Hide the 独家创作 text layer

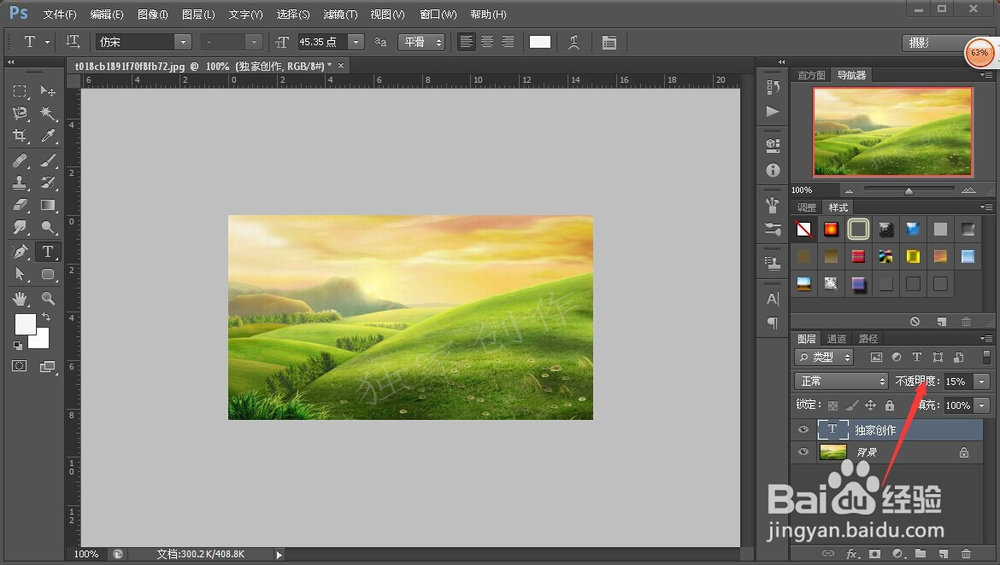click(x=803, y=430)
